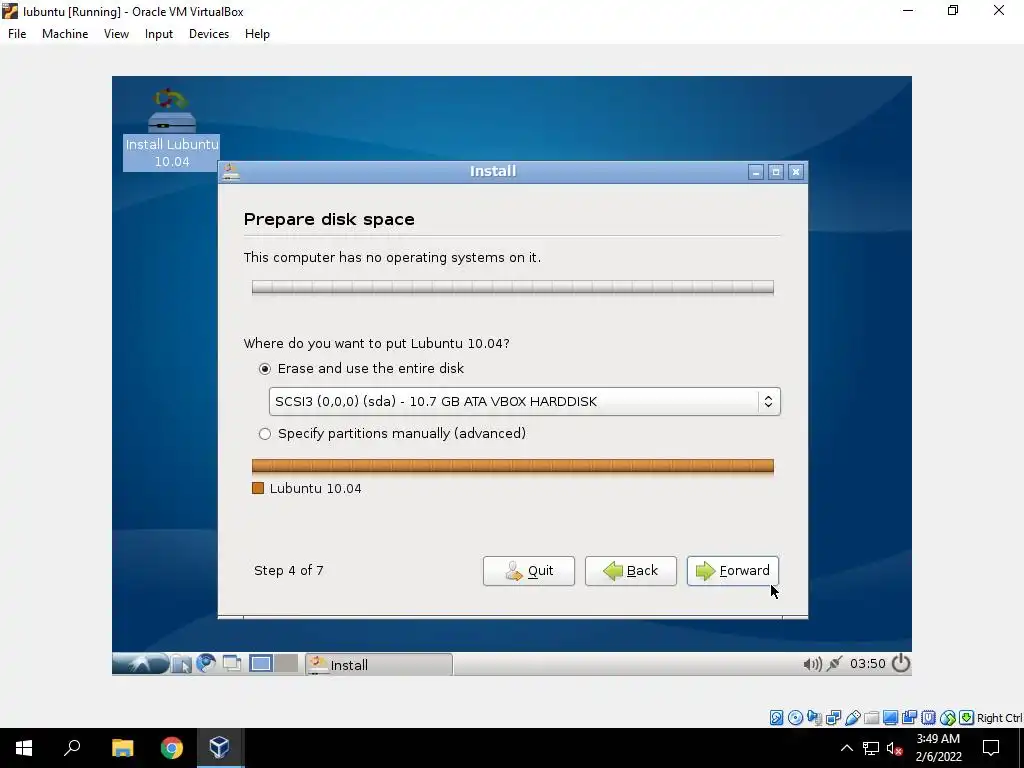The image size is (1024, 768).
Task: Click the VirtualBox keyboard capture indicator
Action: click(x=967, y=718)
